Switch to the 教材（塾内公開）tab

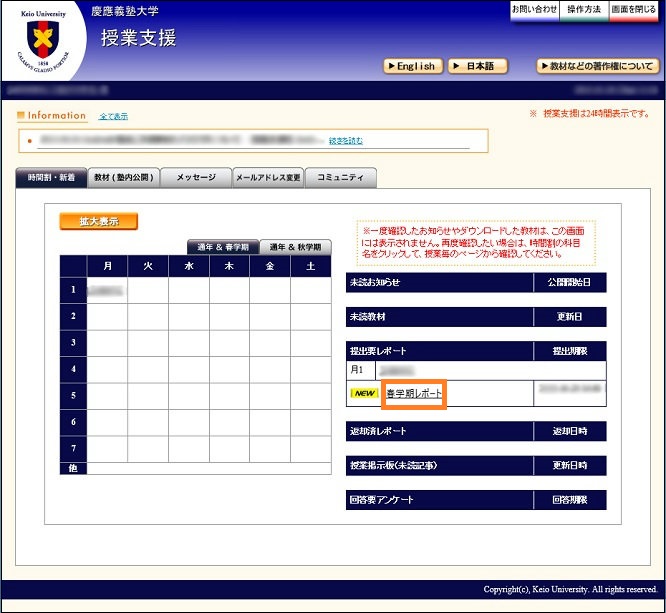124,177
